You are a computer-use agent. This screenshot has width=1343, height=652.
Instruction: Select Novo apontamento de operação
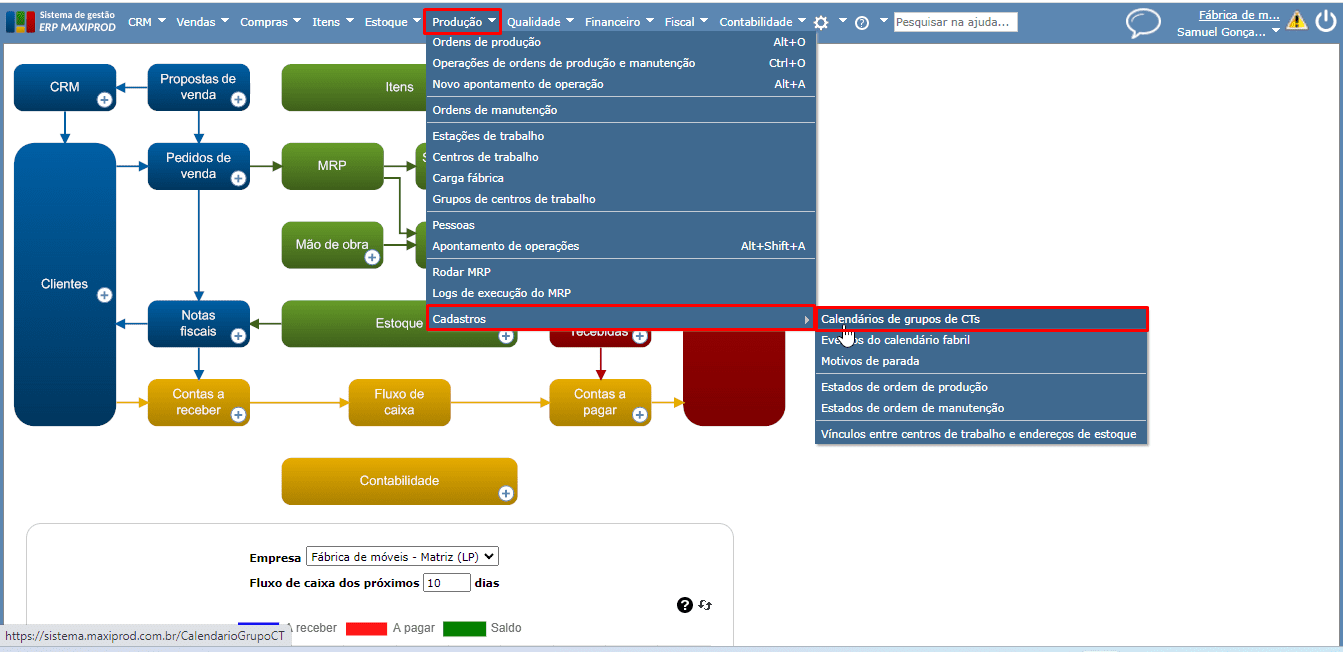point(621,84)
